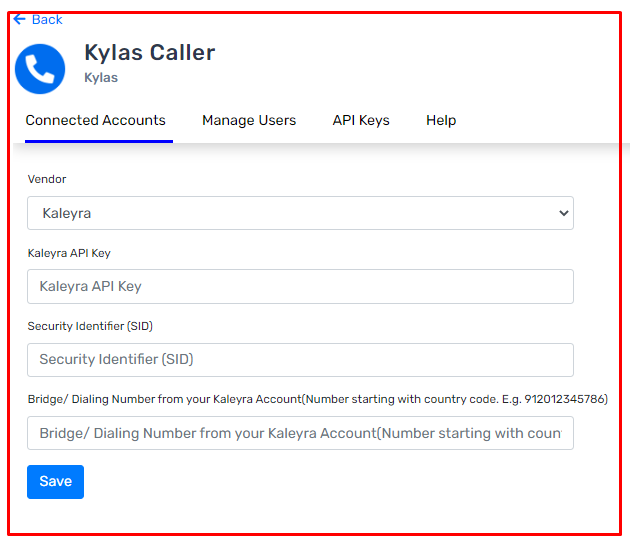This screenshot has width=630, height=546.
Task: Click the Kylas Caller phone logo
Action: [40, 69]
